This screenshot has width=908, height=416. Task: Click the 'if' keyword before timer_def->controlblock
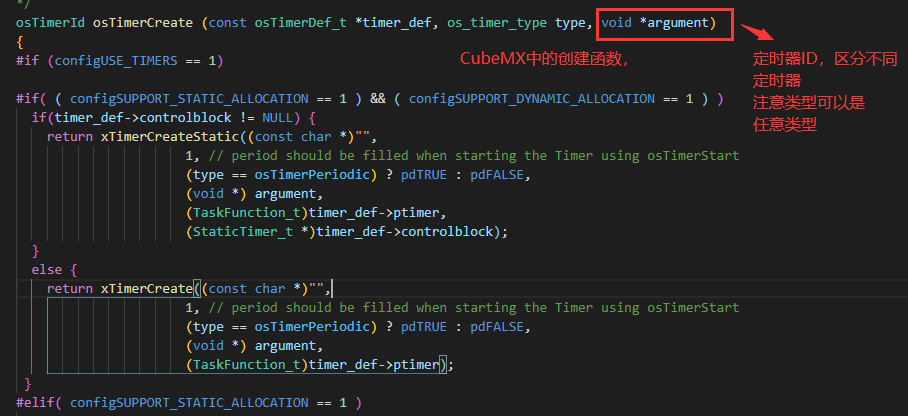tap(39, 118)
